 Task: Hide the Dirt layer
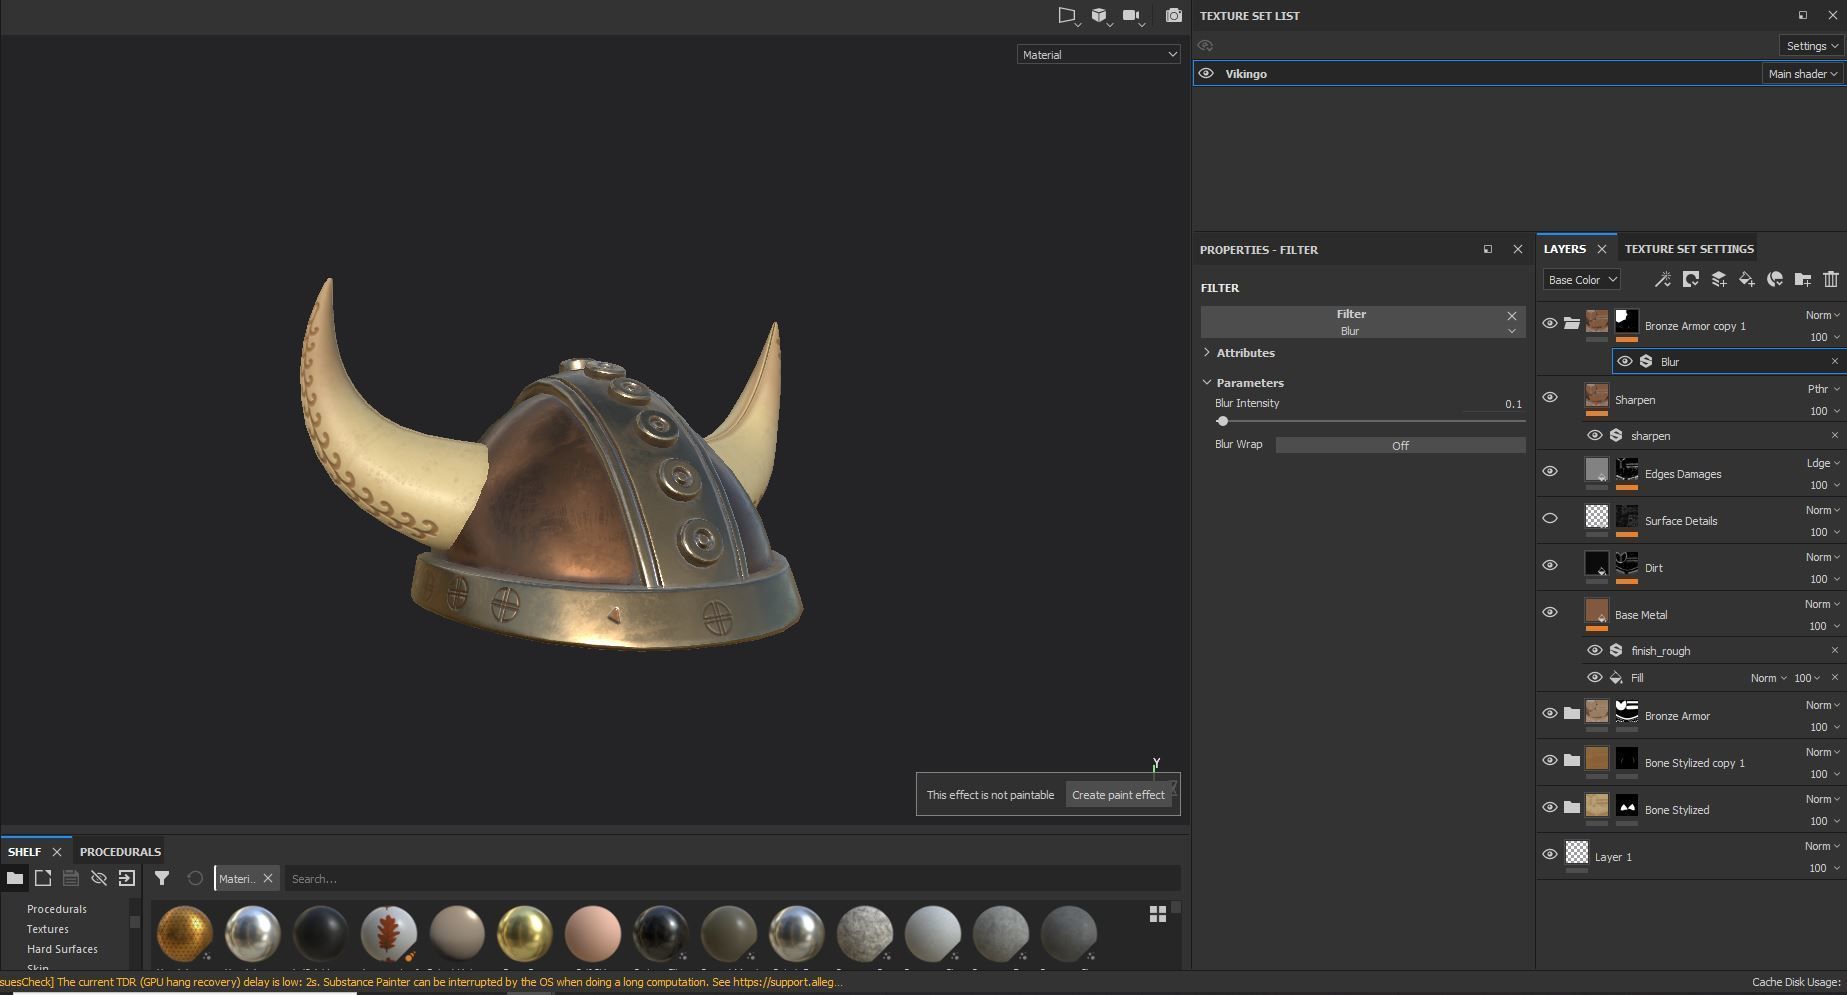pyautogui.click(x=1550, y=565)
